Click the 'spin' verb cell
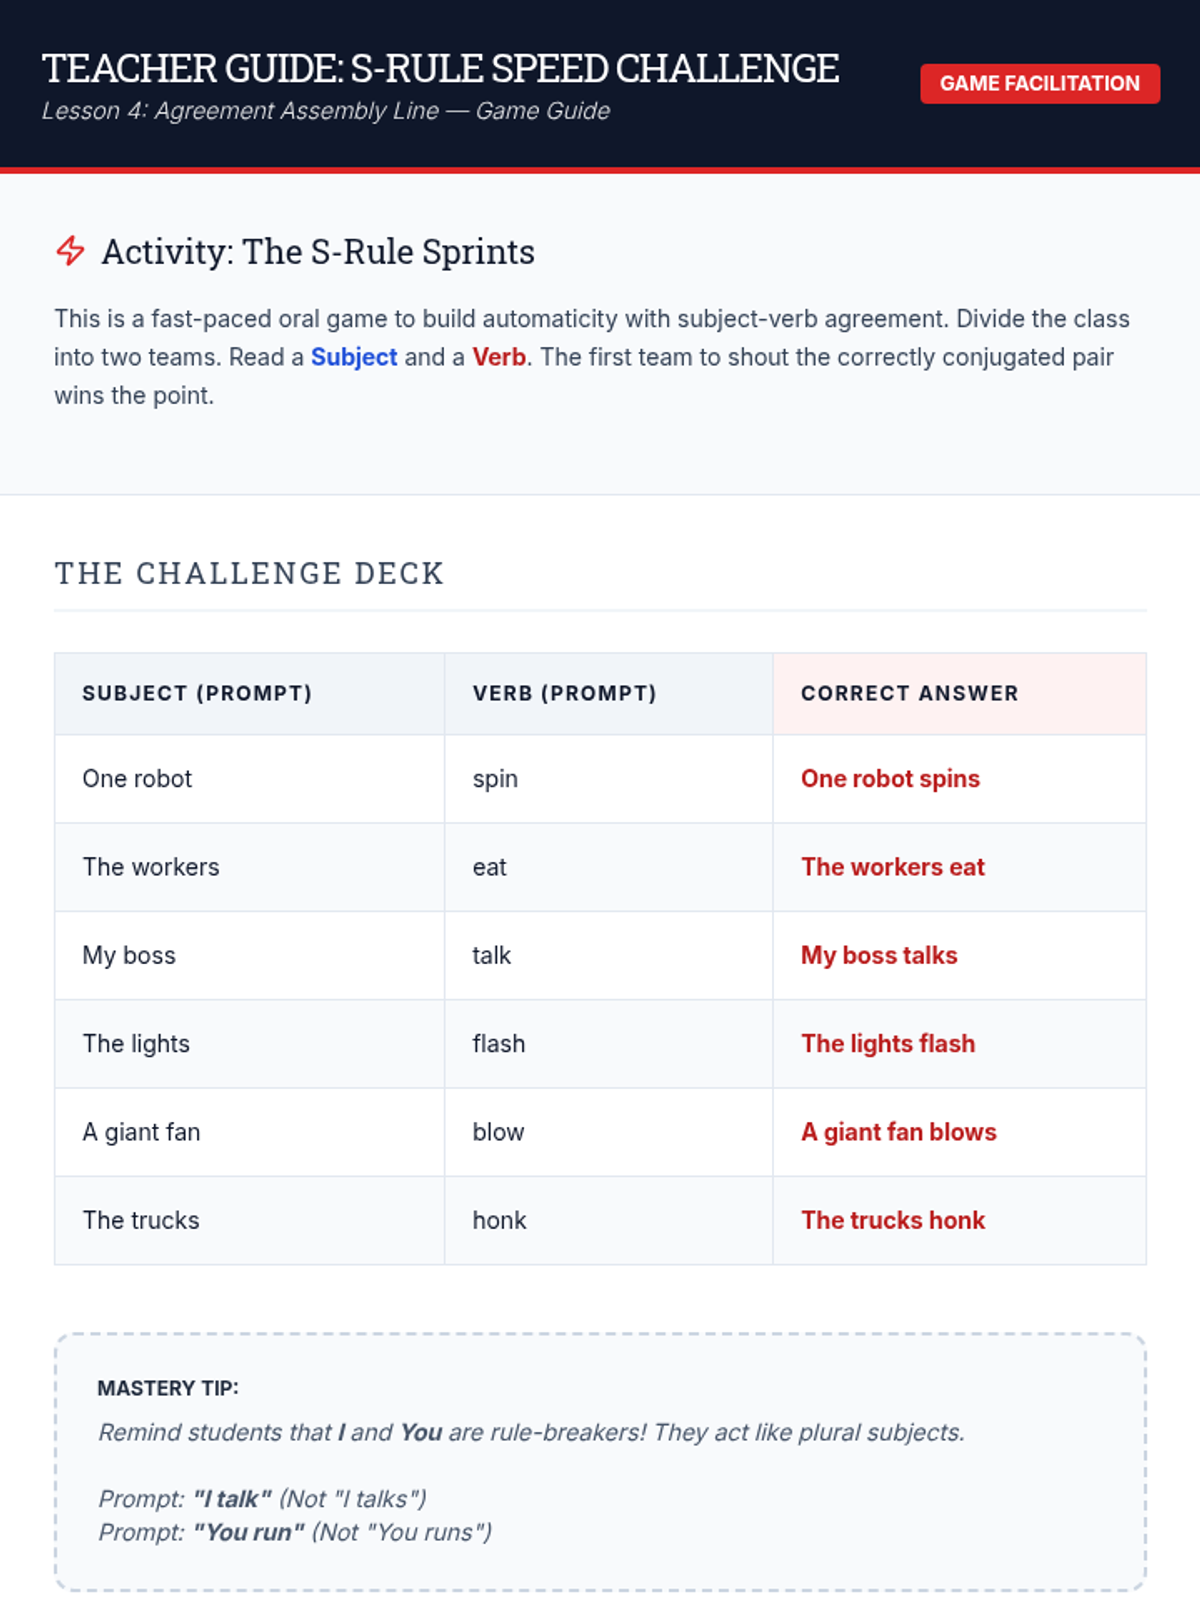This screenshot has width=1200, height=1600. click(x=495, y=779)
